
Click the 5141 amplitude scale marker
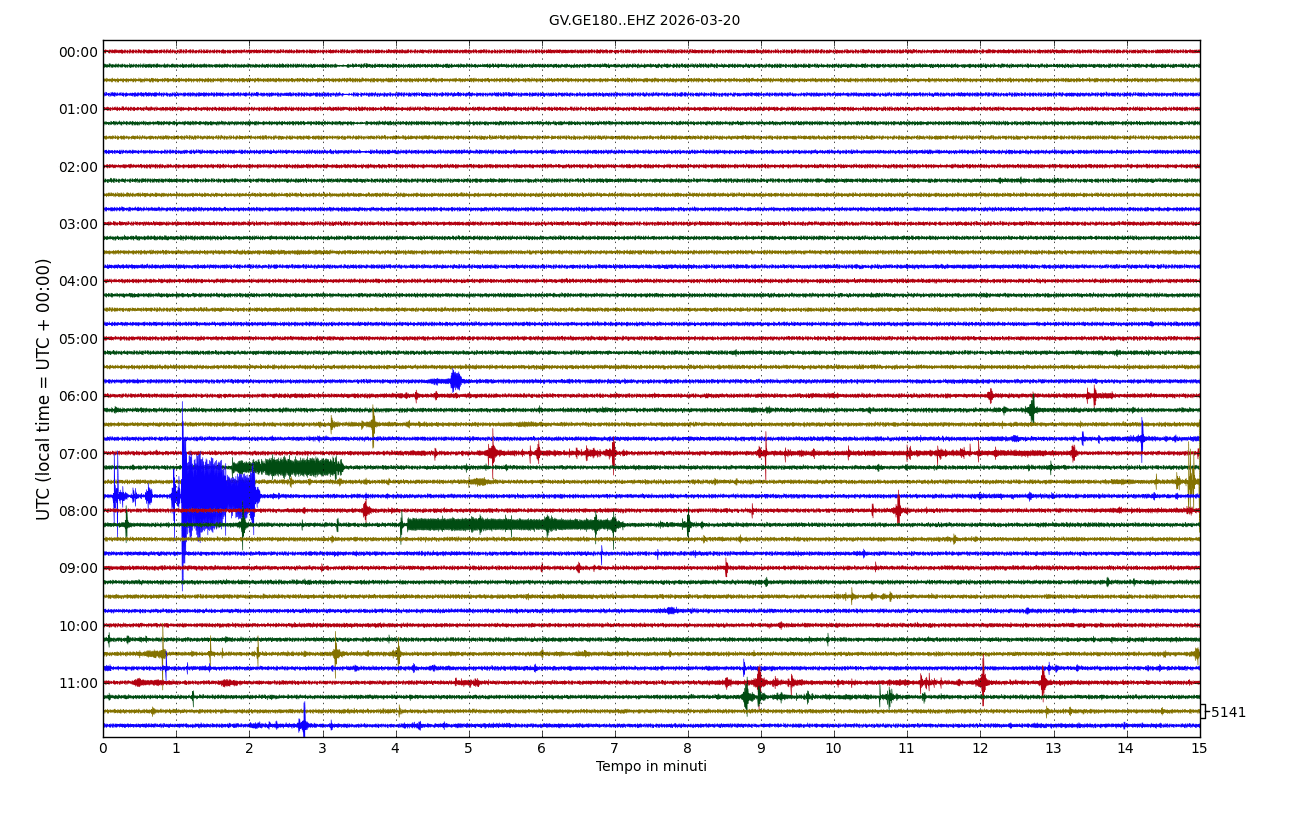(x=1227, y=712)
